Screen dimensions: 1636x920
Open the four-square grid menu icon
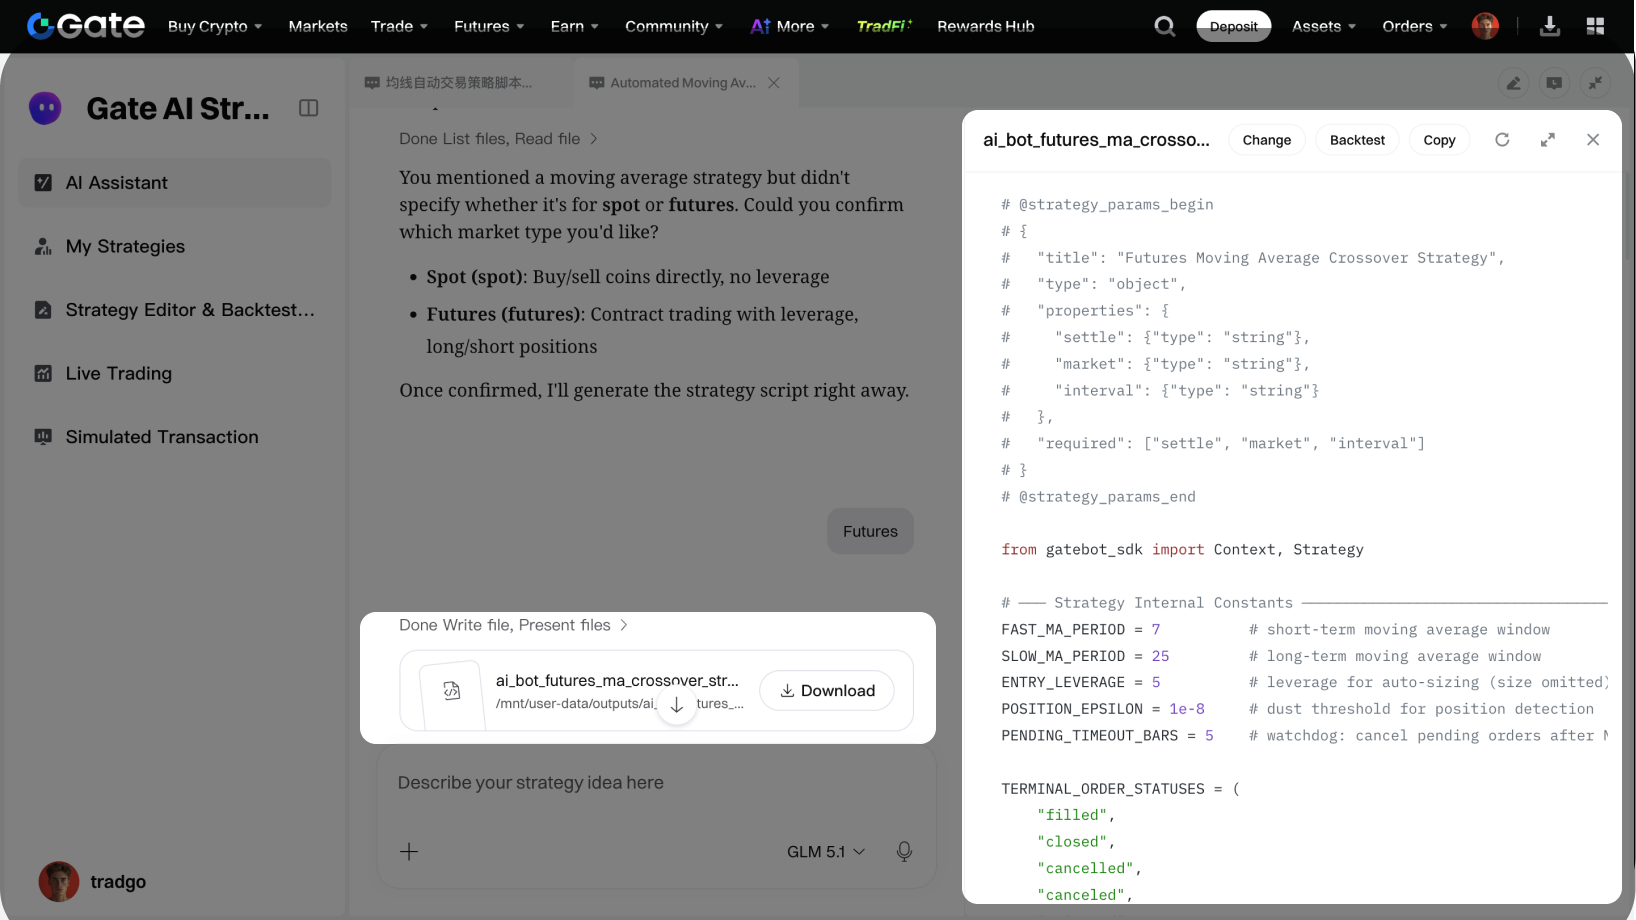1596,26
